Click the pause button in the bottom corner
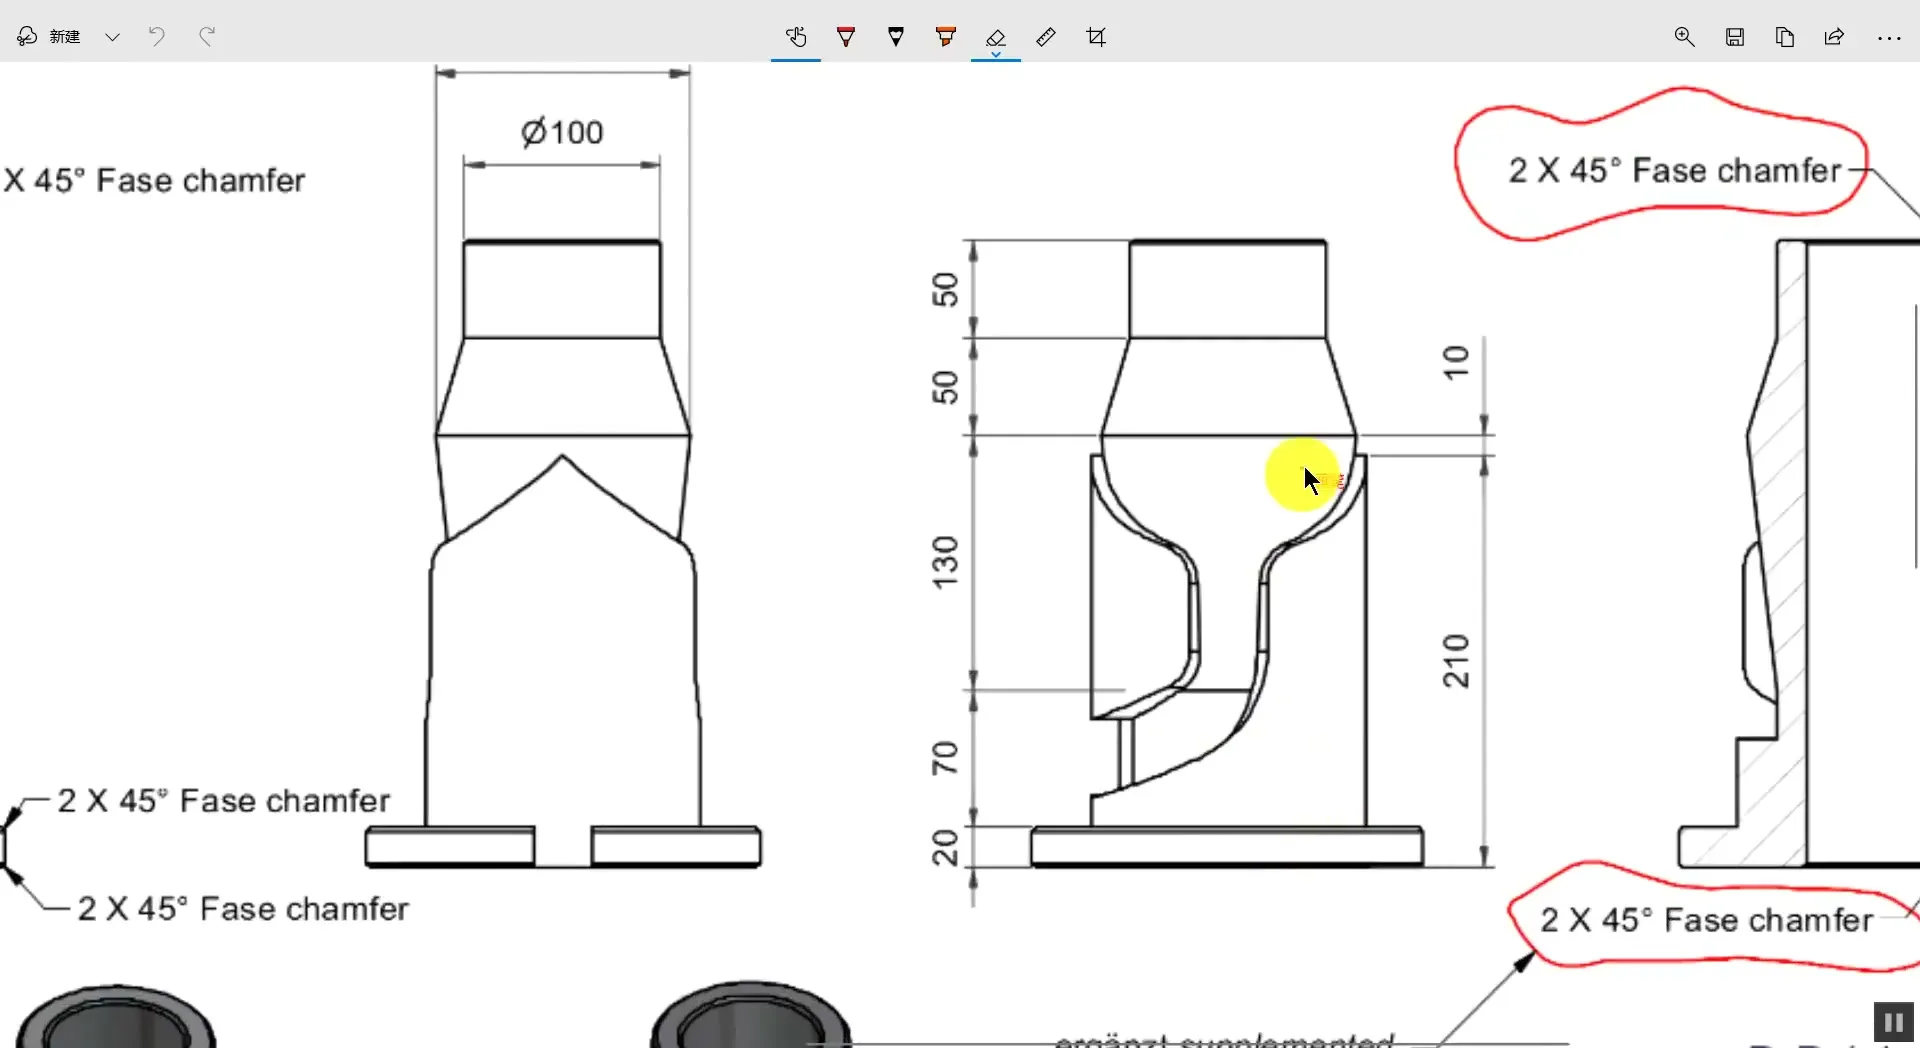This screenshot has width=1920, height=1048. (x=1893, y=1023)
